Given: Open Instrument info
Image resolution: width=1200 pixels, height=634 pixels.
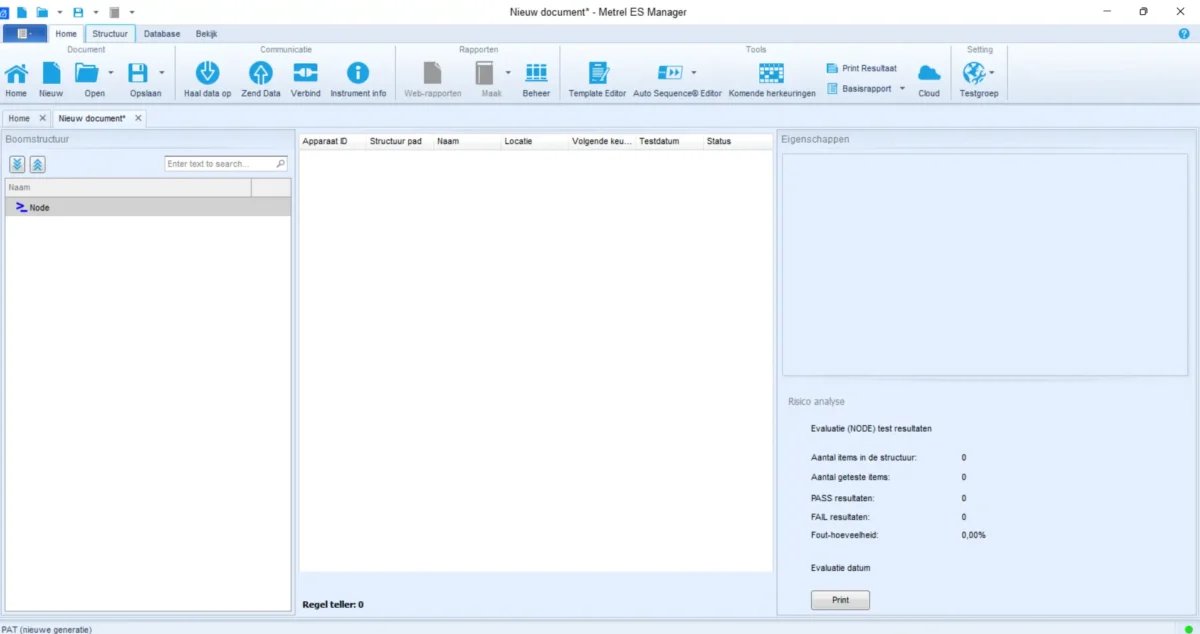Looking at the screenshot, I should coord(358,74).
